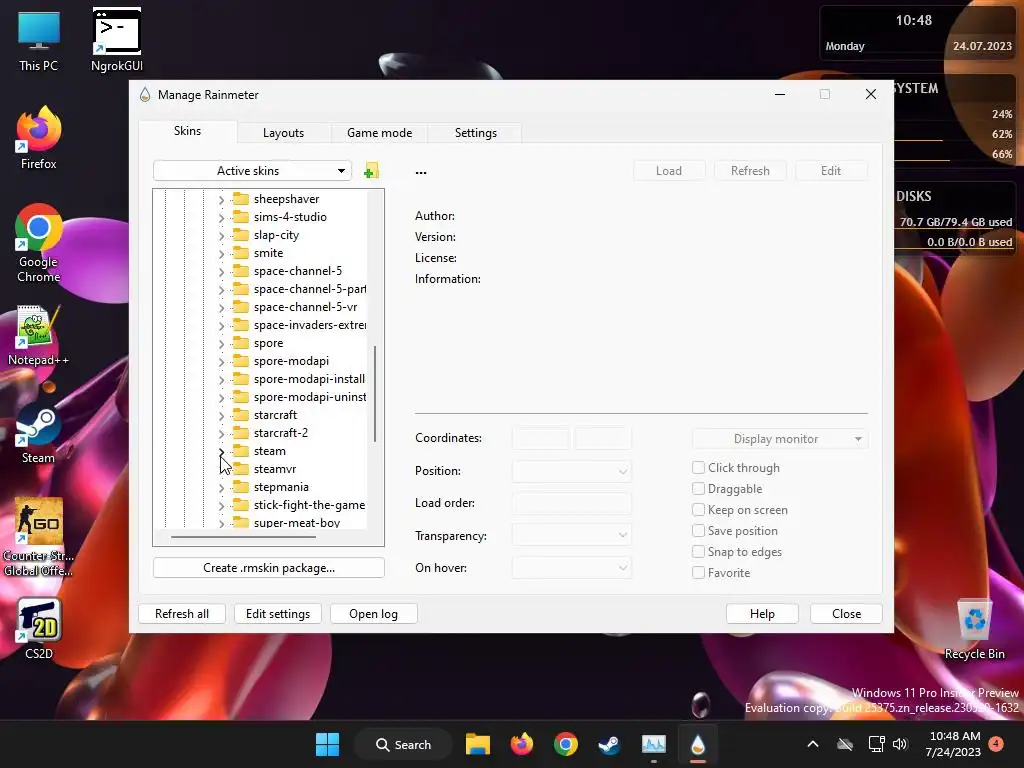Image resolution: width=1024 pixels, height=768 pixels.
Task: Click the Help button
Action: [x=762, y=613]
